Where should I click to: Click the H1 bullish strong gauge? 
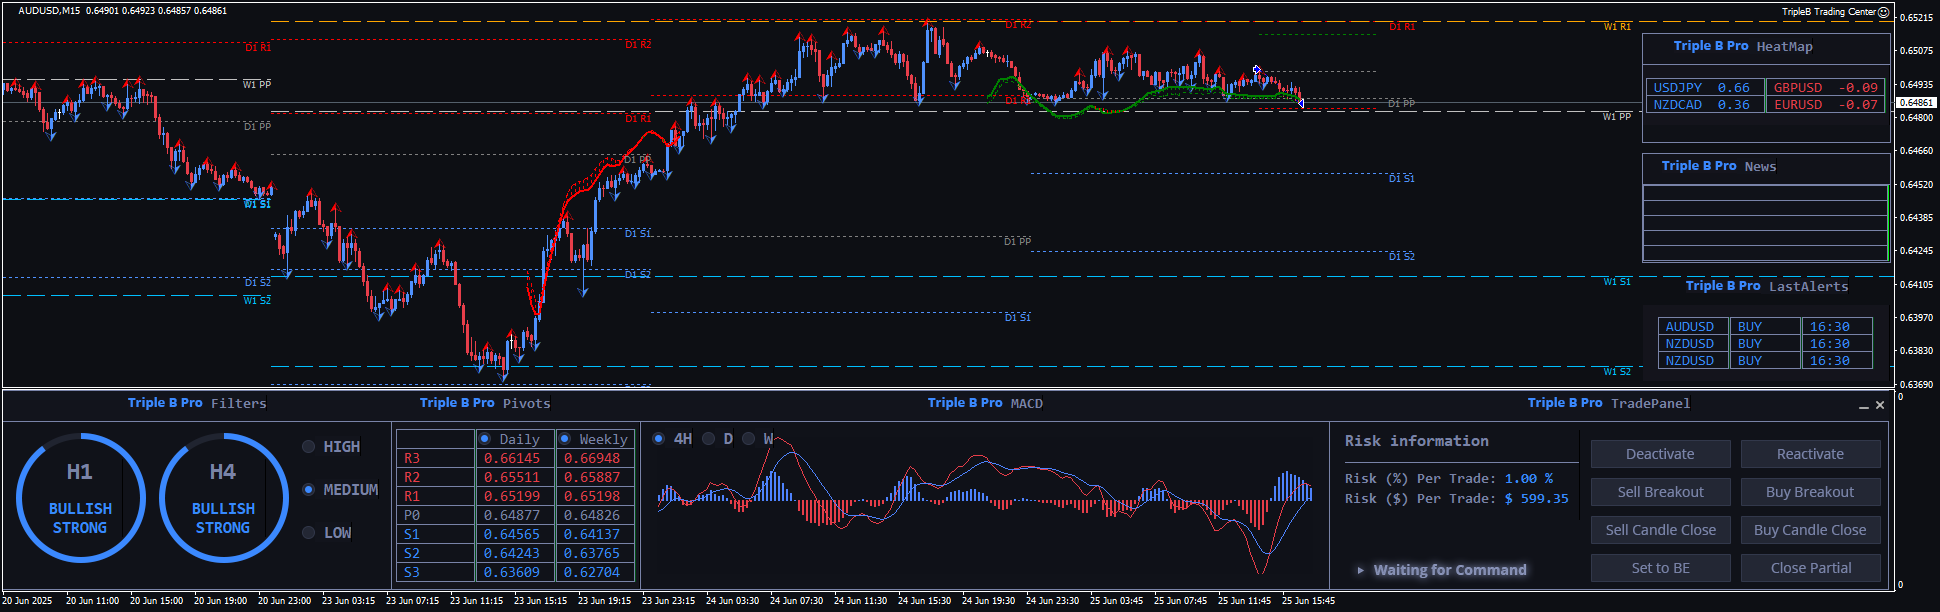click(x=80, y=498)
